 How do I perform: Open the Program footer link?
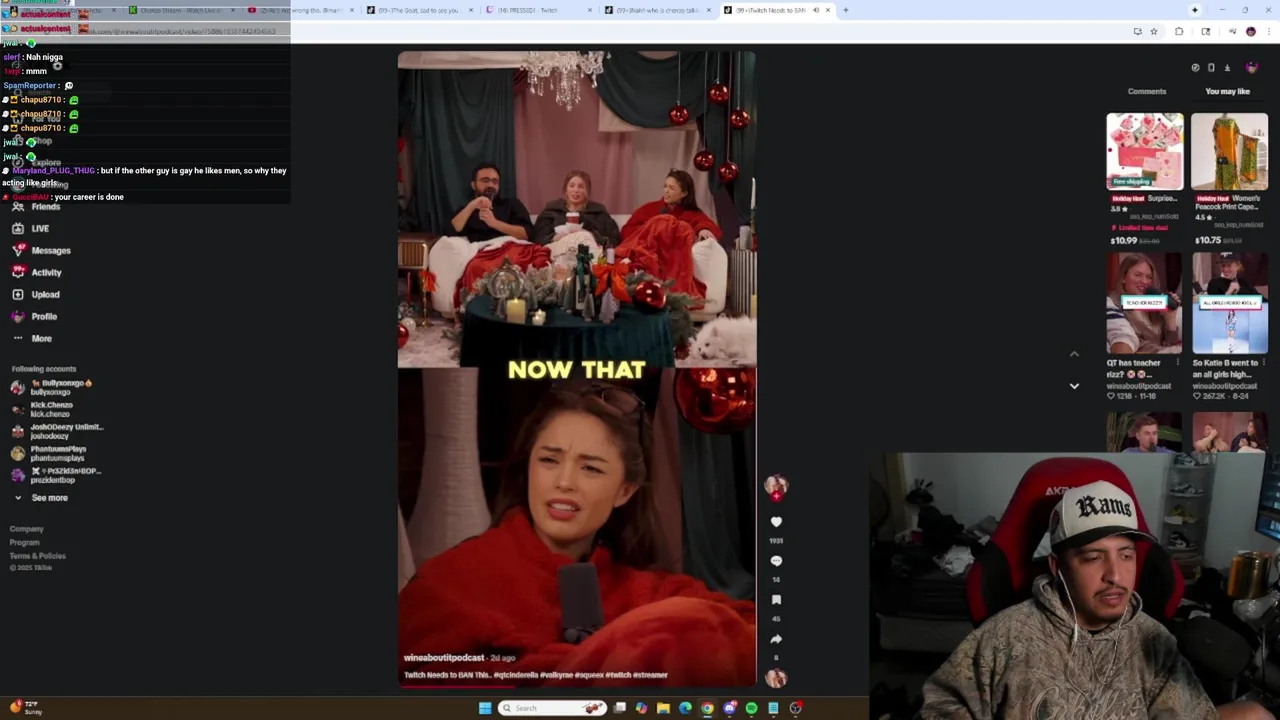coord(25,543)
